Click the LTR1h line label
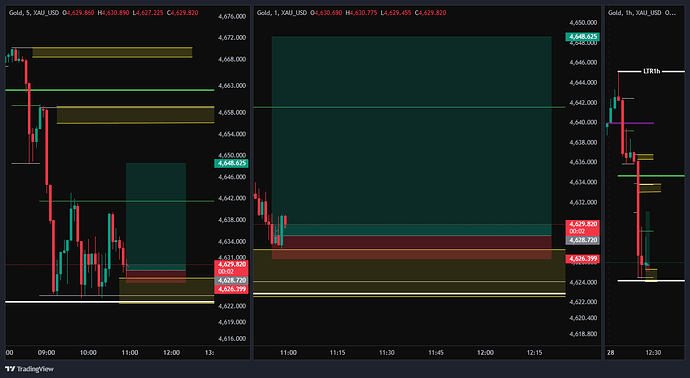This screenshot has height=378, width=690. [652, 71]
